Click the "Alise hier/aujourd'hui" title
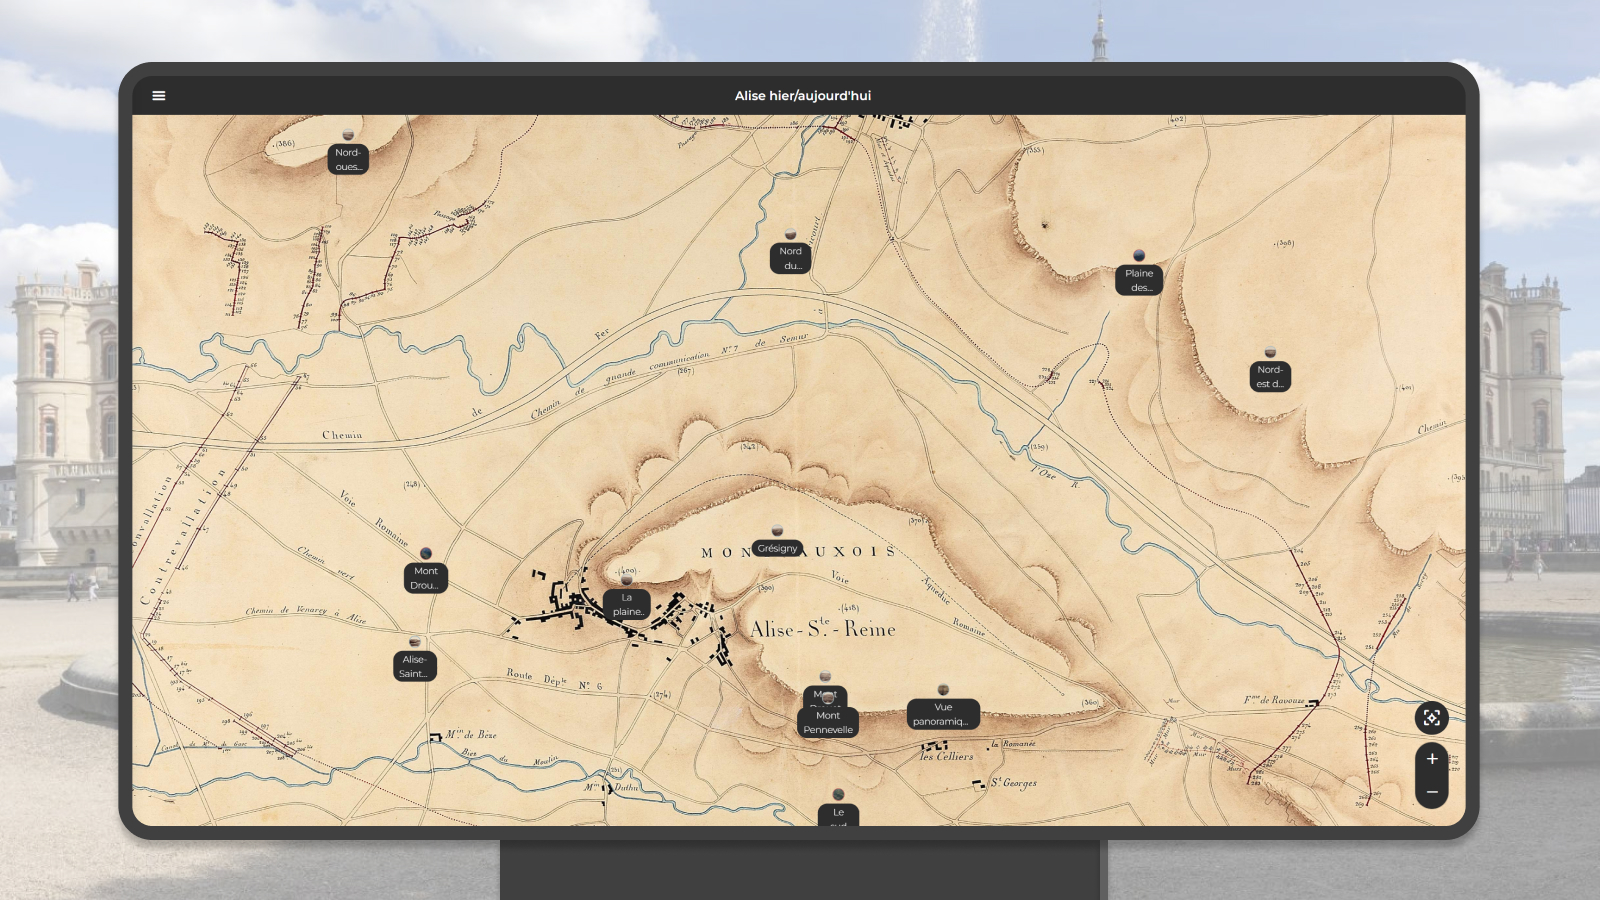Image resolution: width=1600 pixels, height=900 pixels. pyautogui.click(x=803, y=96)
